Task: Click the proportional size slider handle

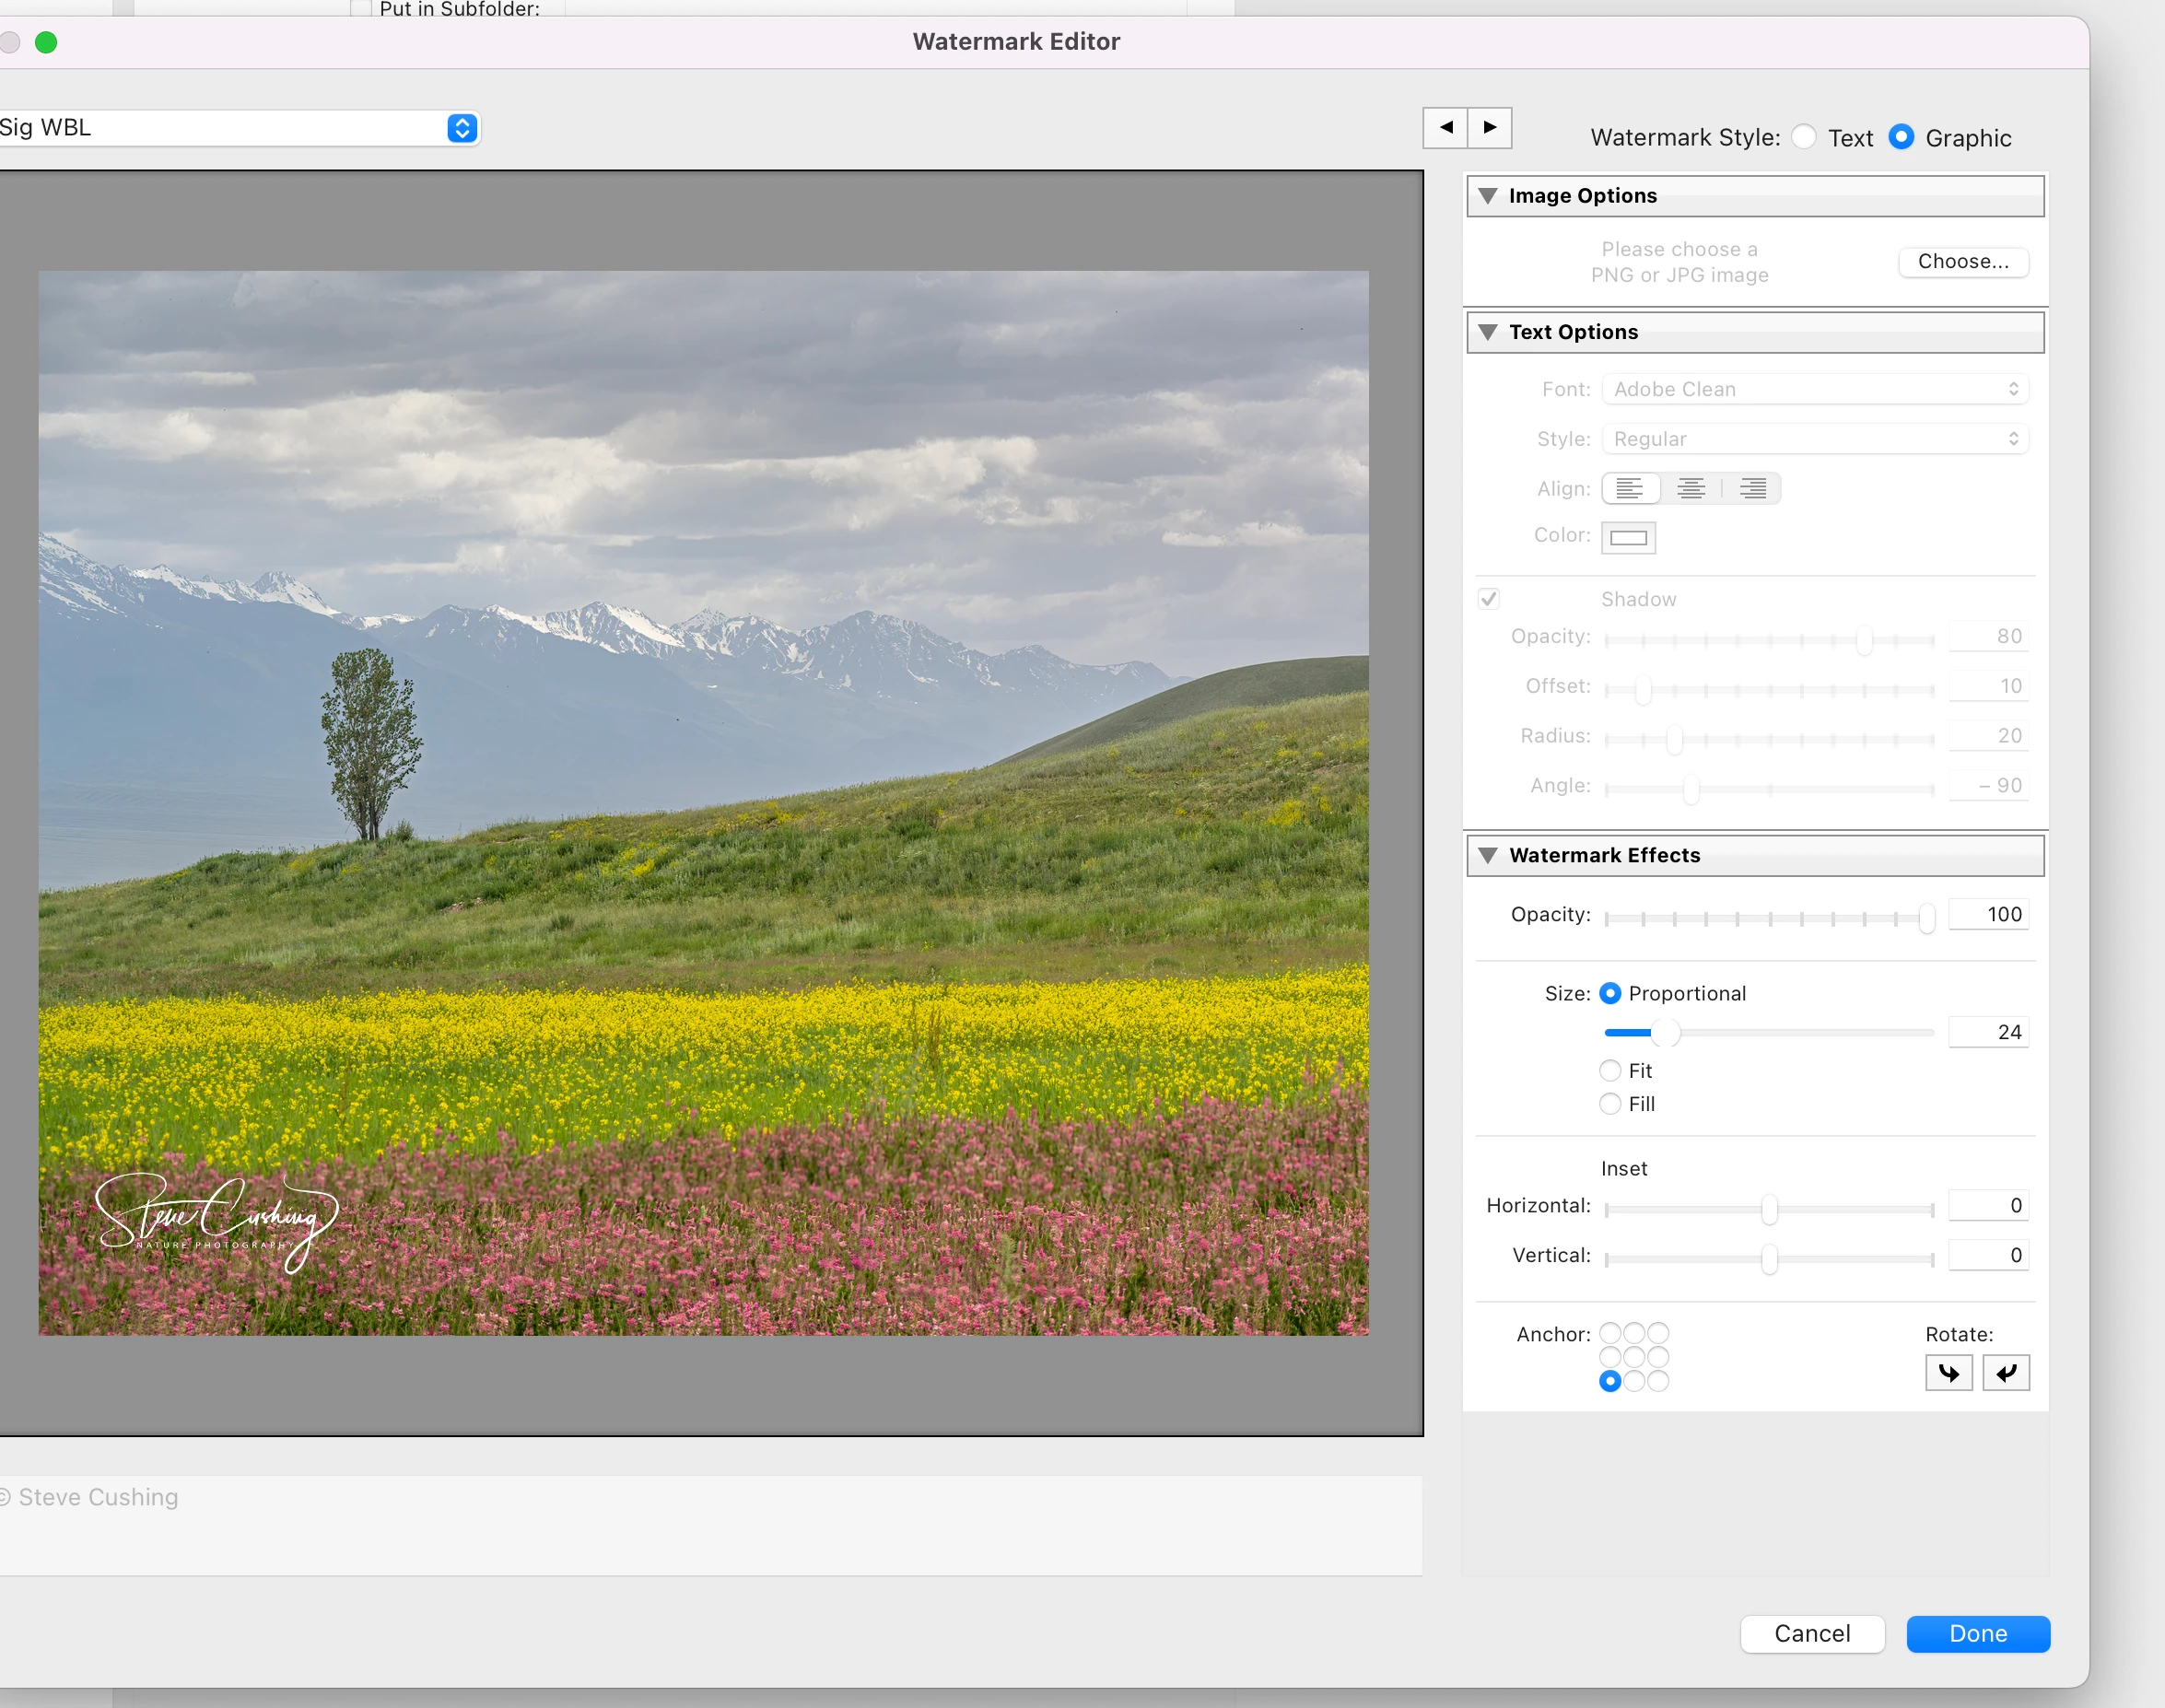Action: point(1666,1032)
